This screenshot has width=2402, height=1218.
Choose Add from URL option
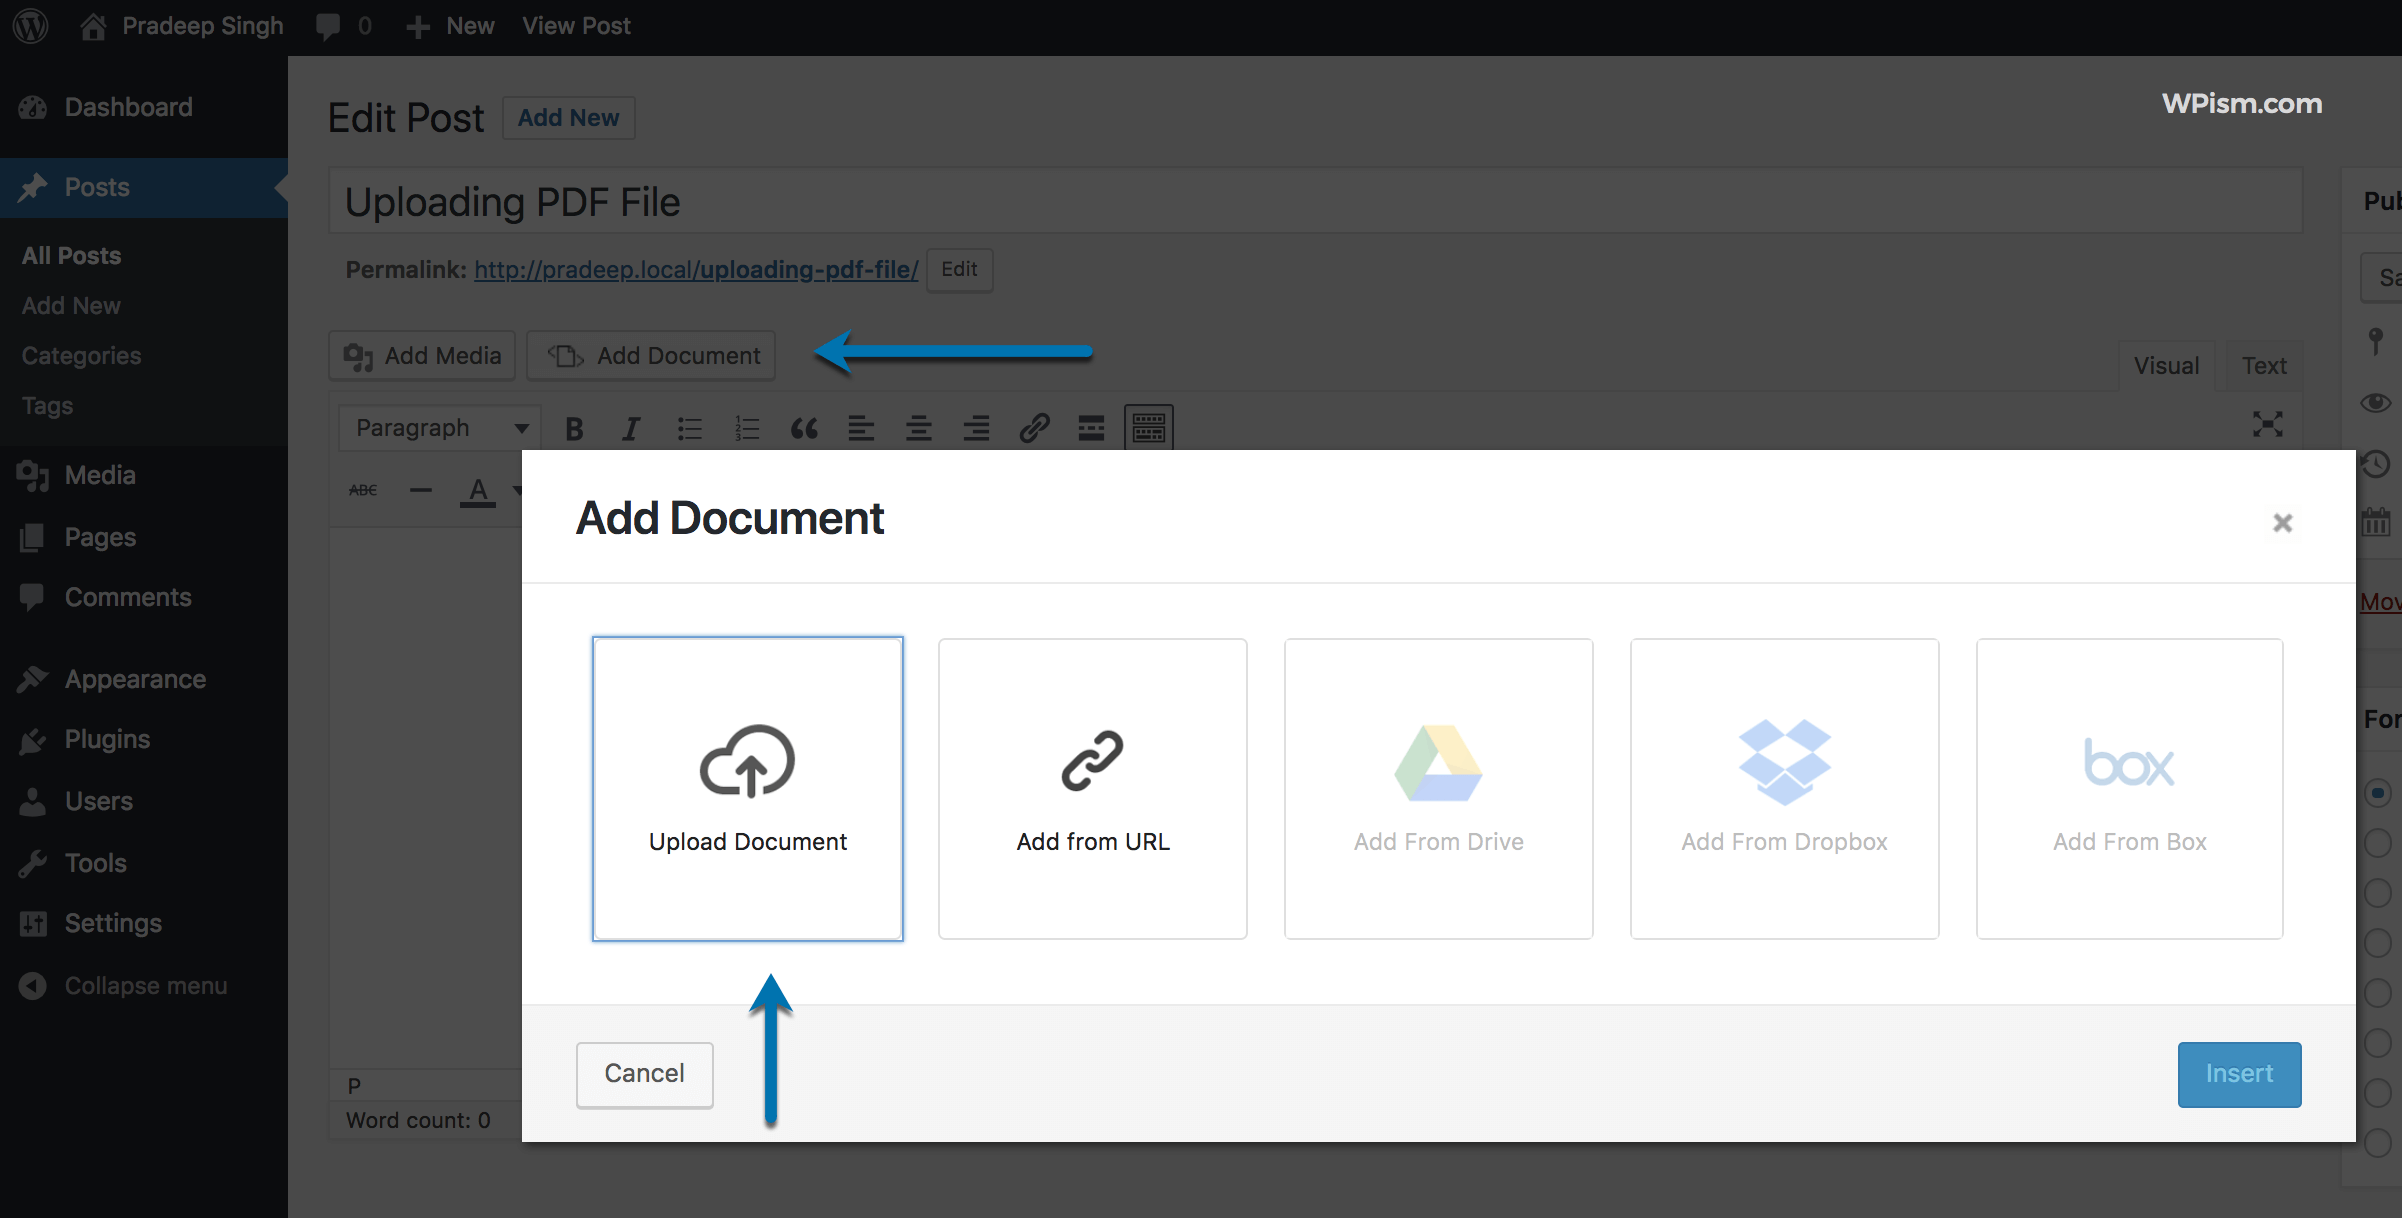(x=1092, y=789)
